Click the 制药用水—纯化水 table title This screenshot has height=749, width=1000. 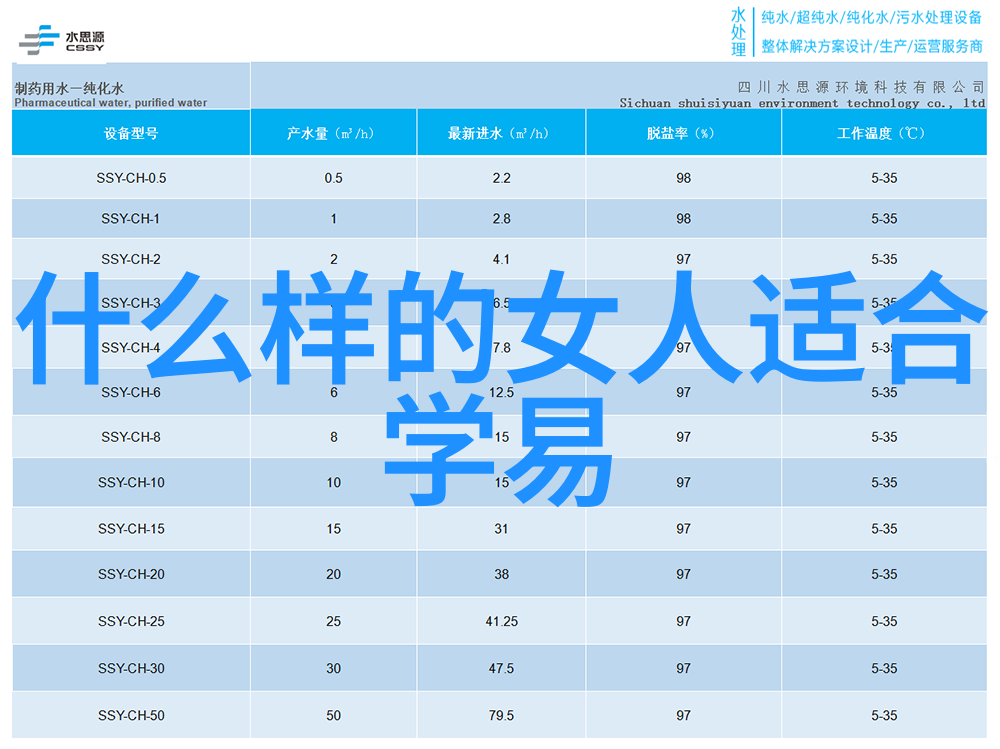77,88
